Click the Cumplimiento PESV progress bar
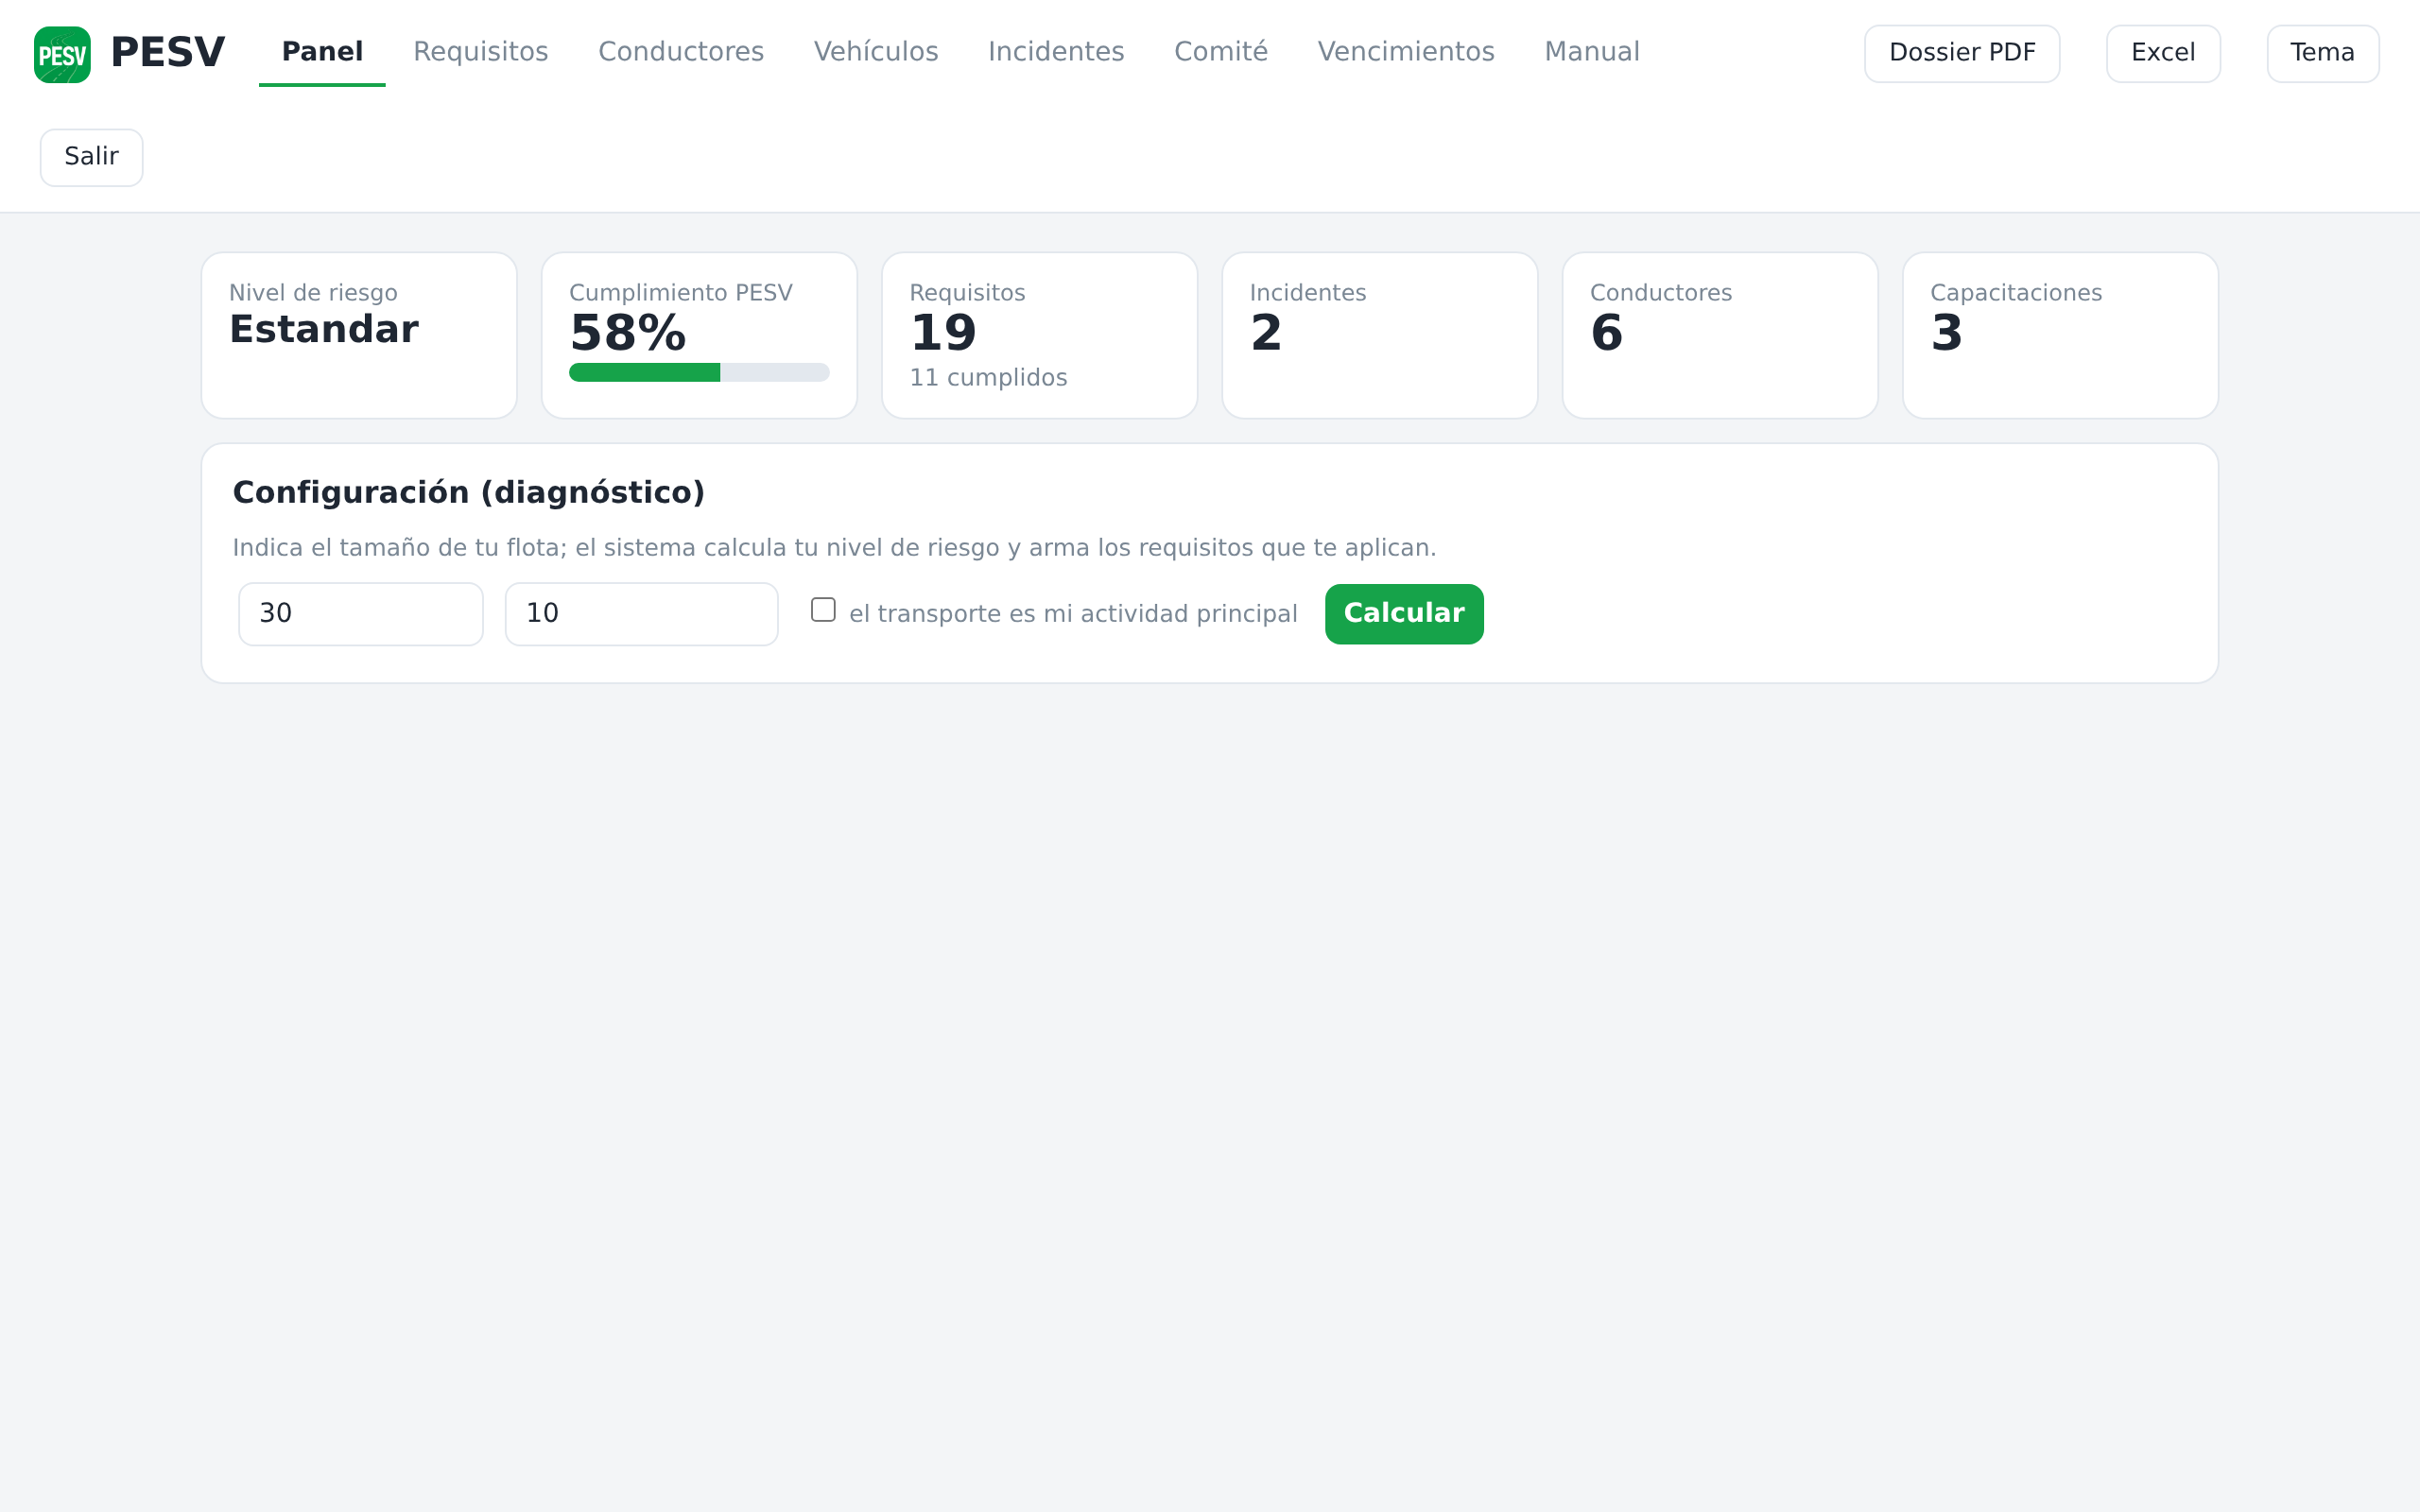 click(x=699, y=372)
